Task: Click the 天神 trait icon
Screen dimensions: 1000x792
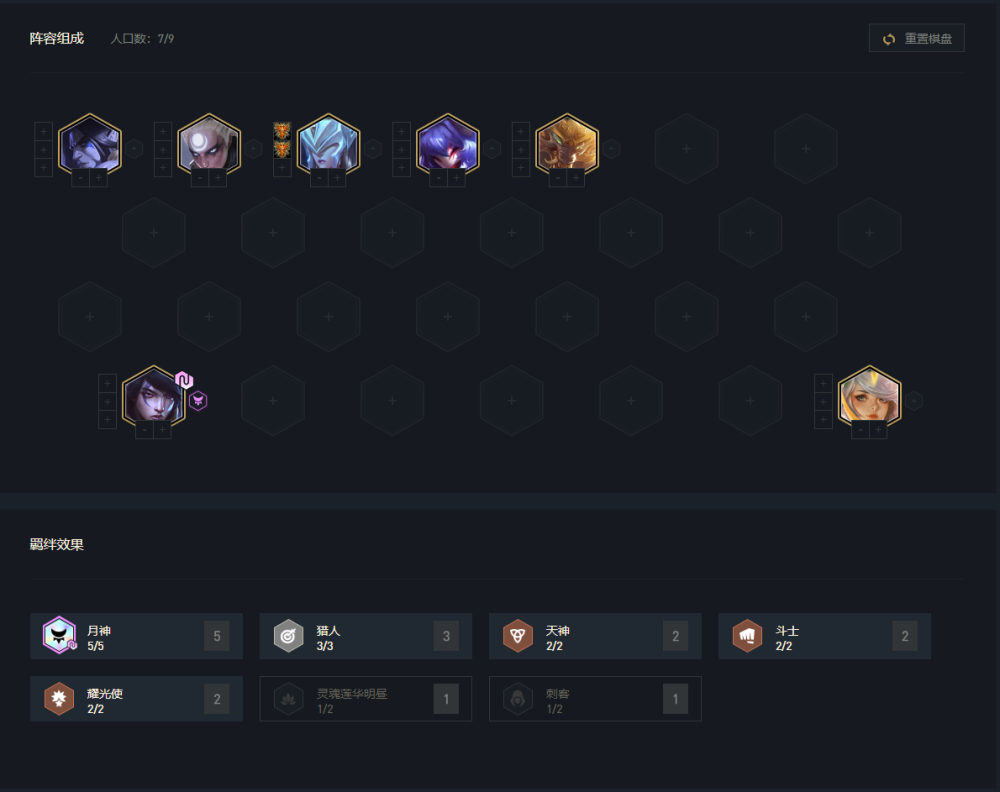Action: click(x=518, y=636)
